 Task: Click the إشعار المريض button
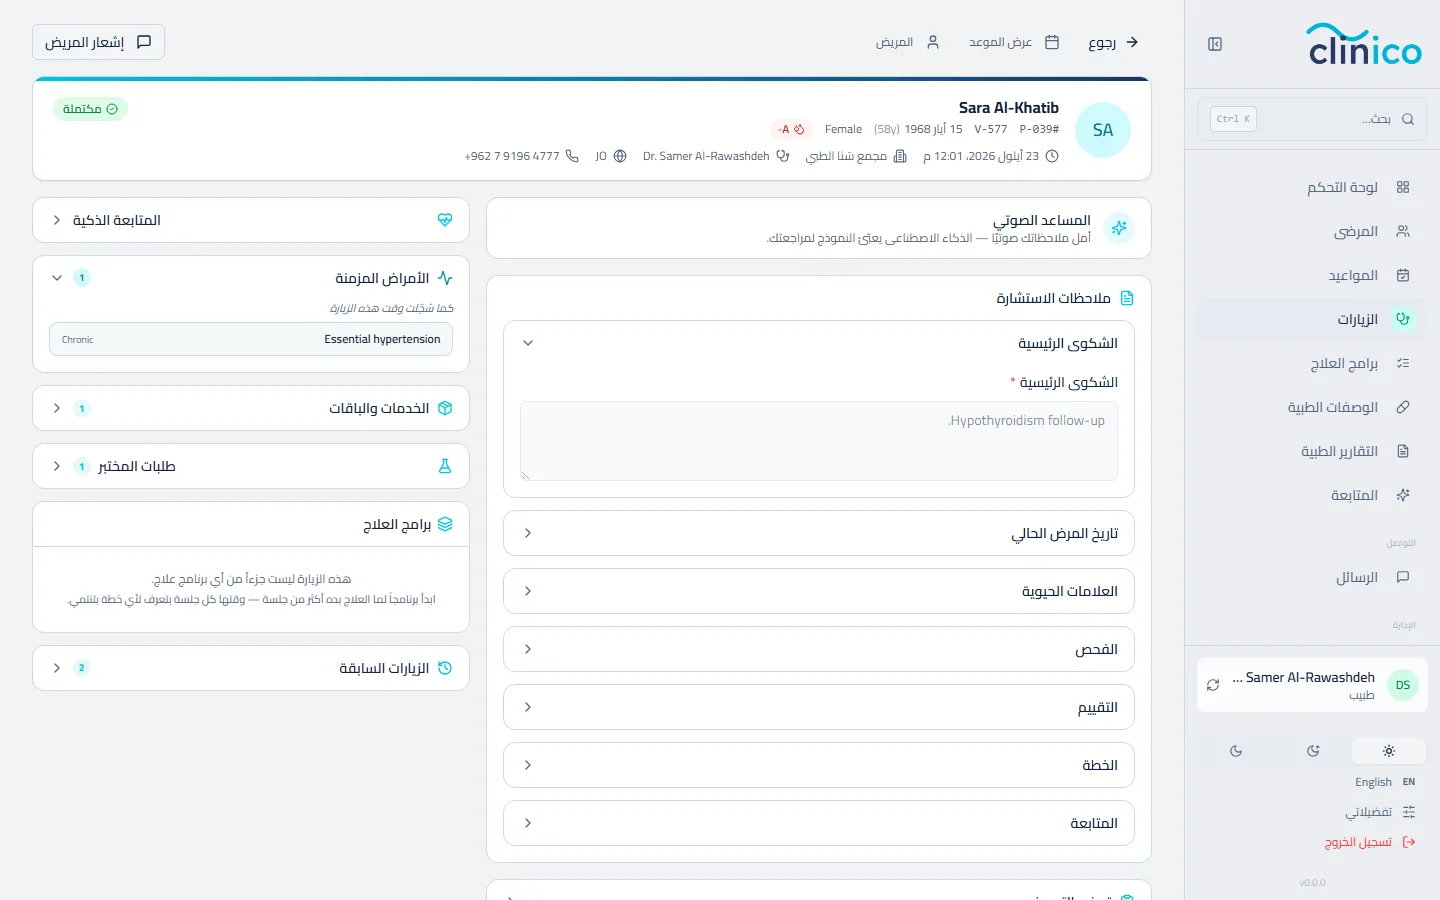pos(98,42)
